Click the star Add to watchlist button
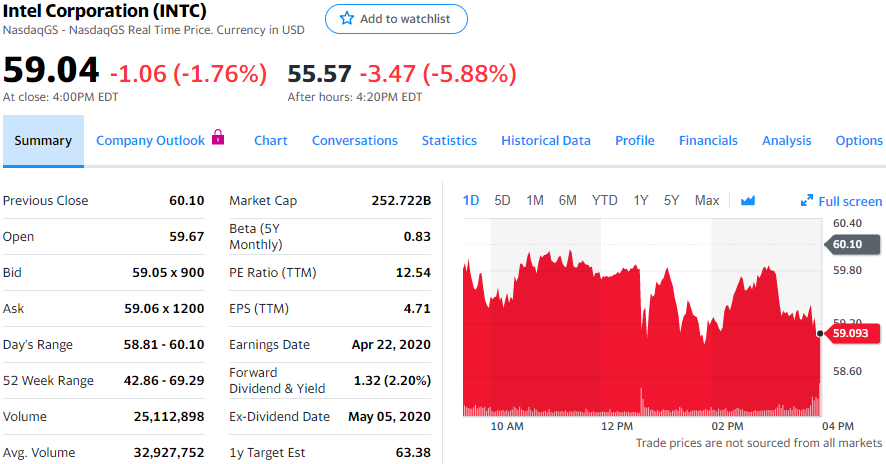 tap(396, 19)
